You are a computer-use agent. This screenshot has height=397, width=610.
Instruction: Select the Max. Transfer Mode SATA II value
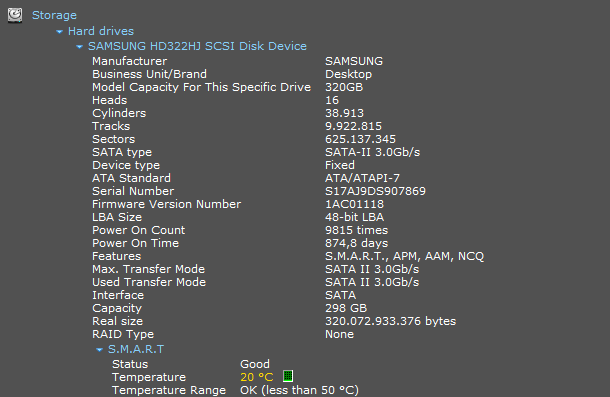coord(372,269)
